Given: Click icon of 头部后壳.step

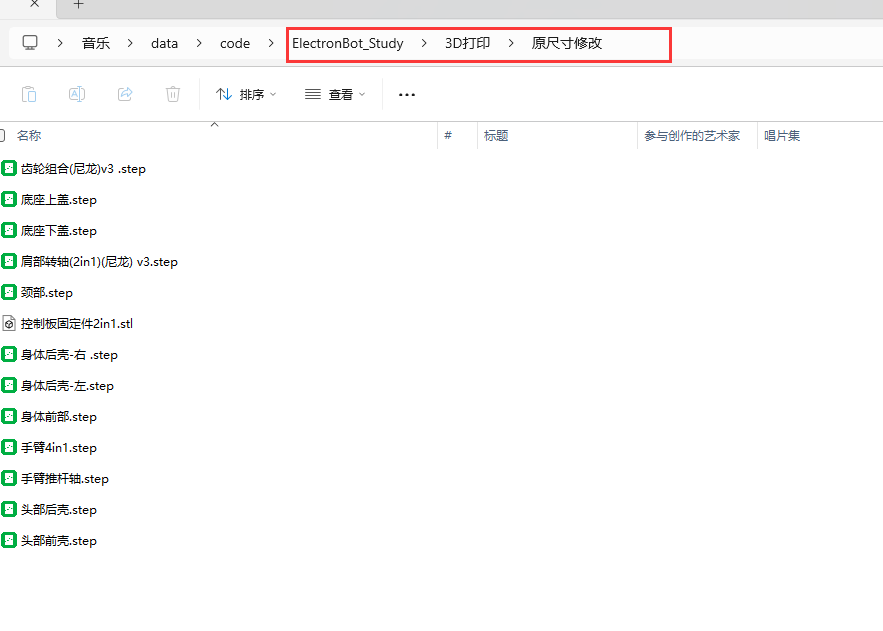Looking at the screenshot, I should coord(8,509).
